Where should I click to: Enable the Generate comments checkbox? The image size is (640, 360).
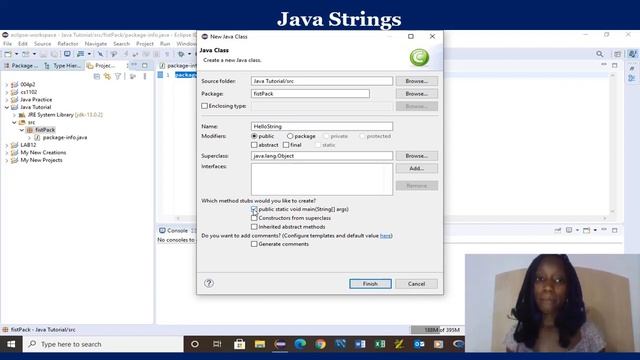pyautogui.click(x=254, y=244)
